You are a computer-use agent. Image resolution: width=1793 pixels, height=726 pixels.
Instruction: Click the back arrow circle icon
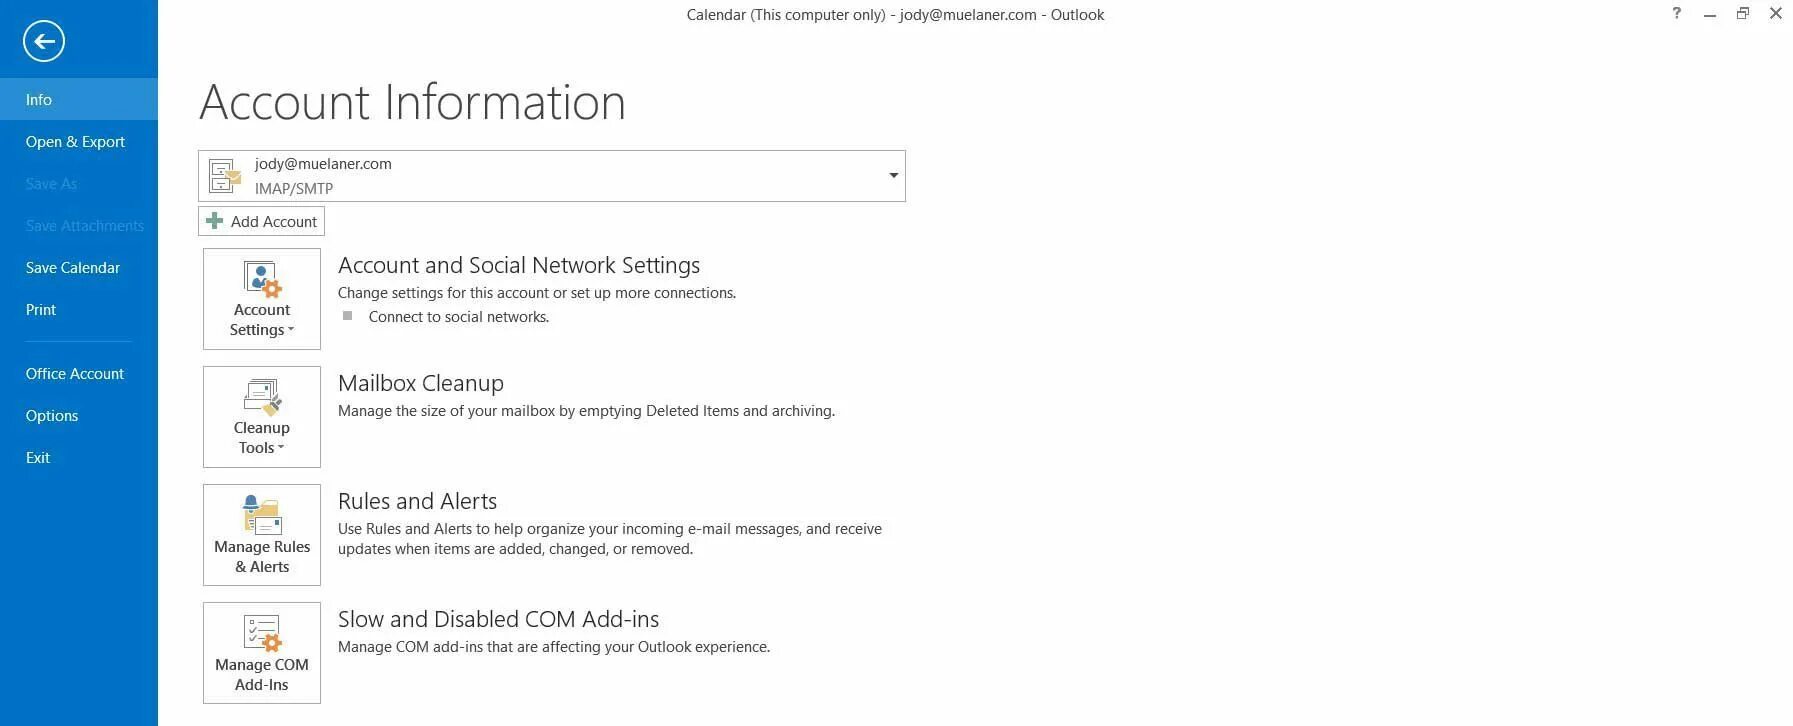(43, 41)
